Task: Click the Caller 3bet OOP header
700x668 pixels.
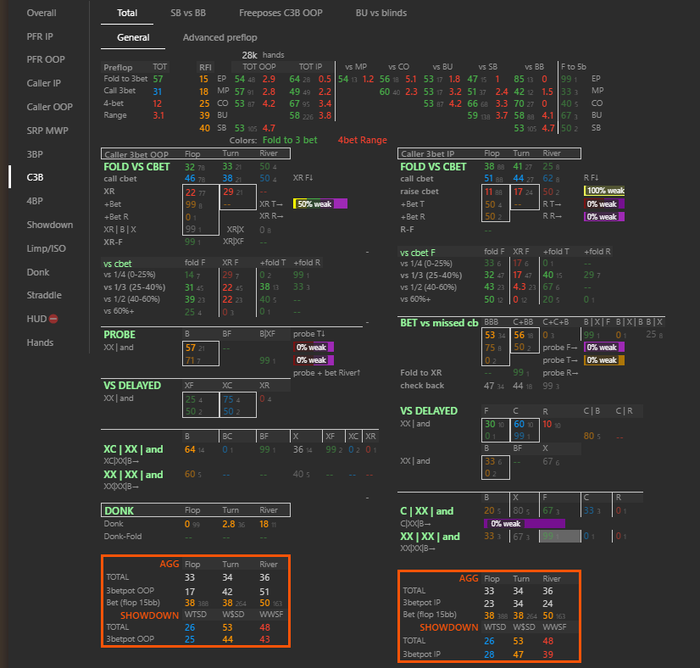Action: point(196,154)
